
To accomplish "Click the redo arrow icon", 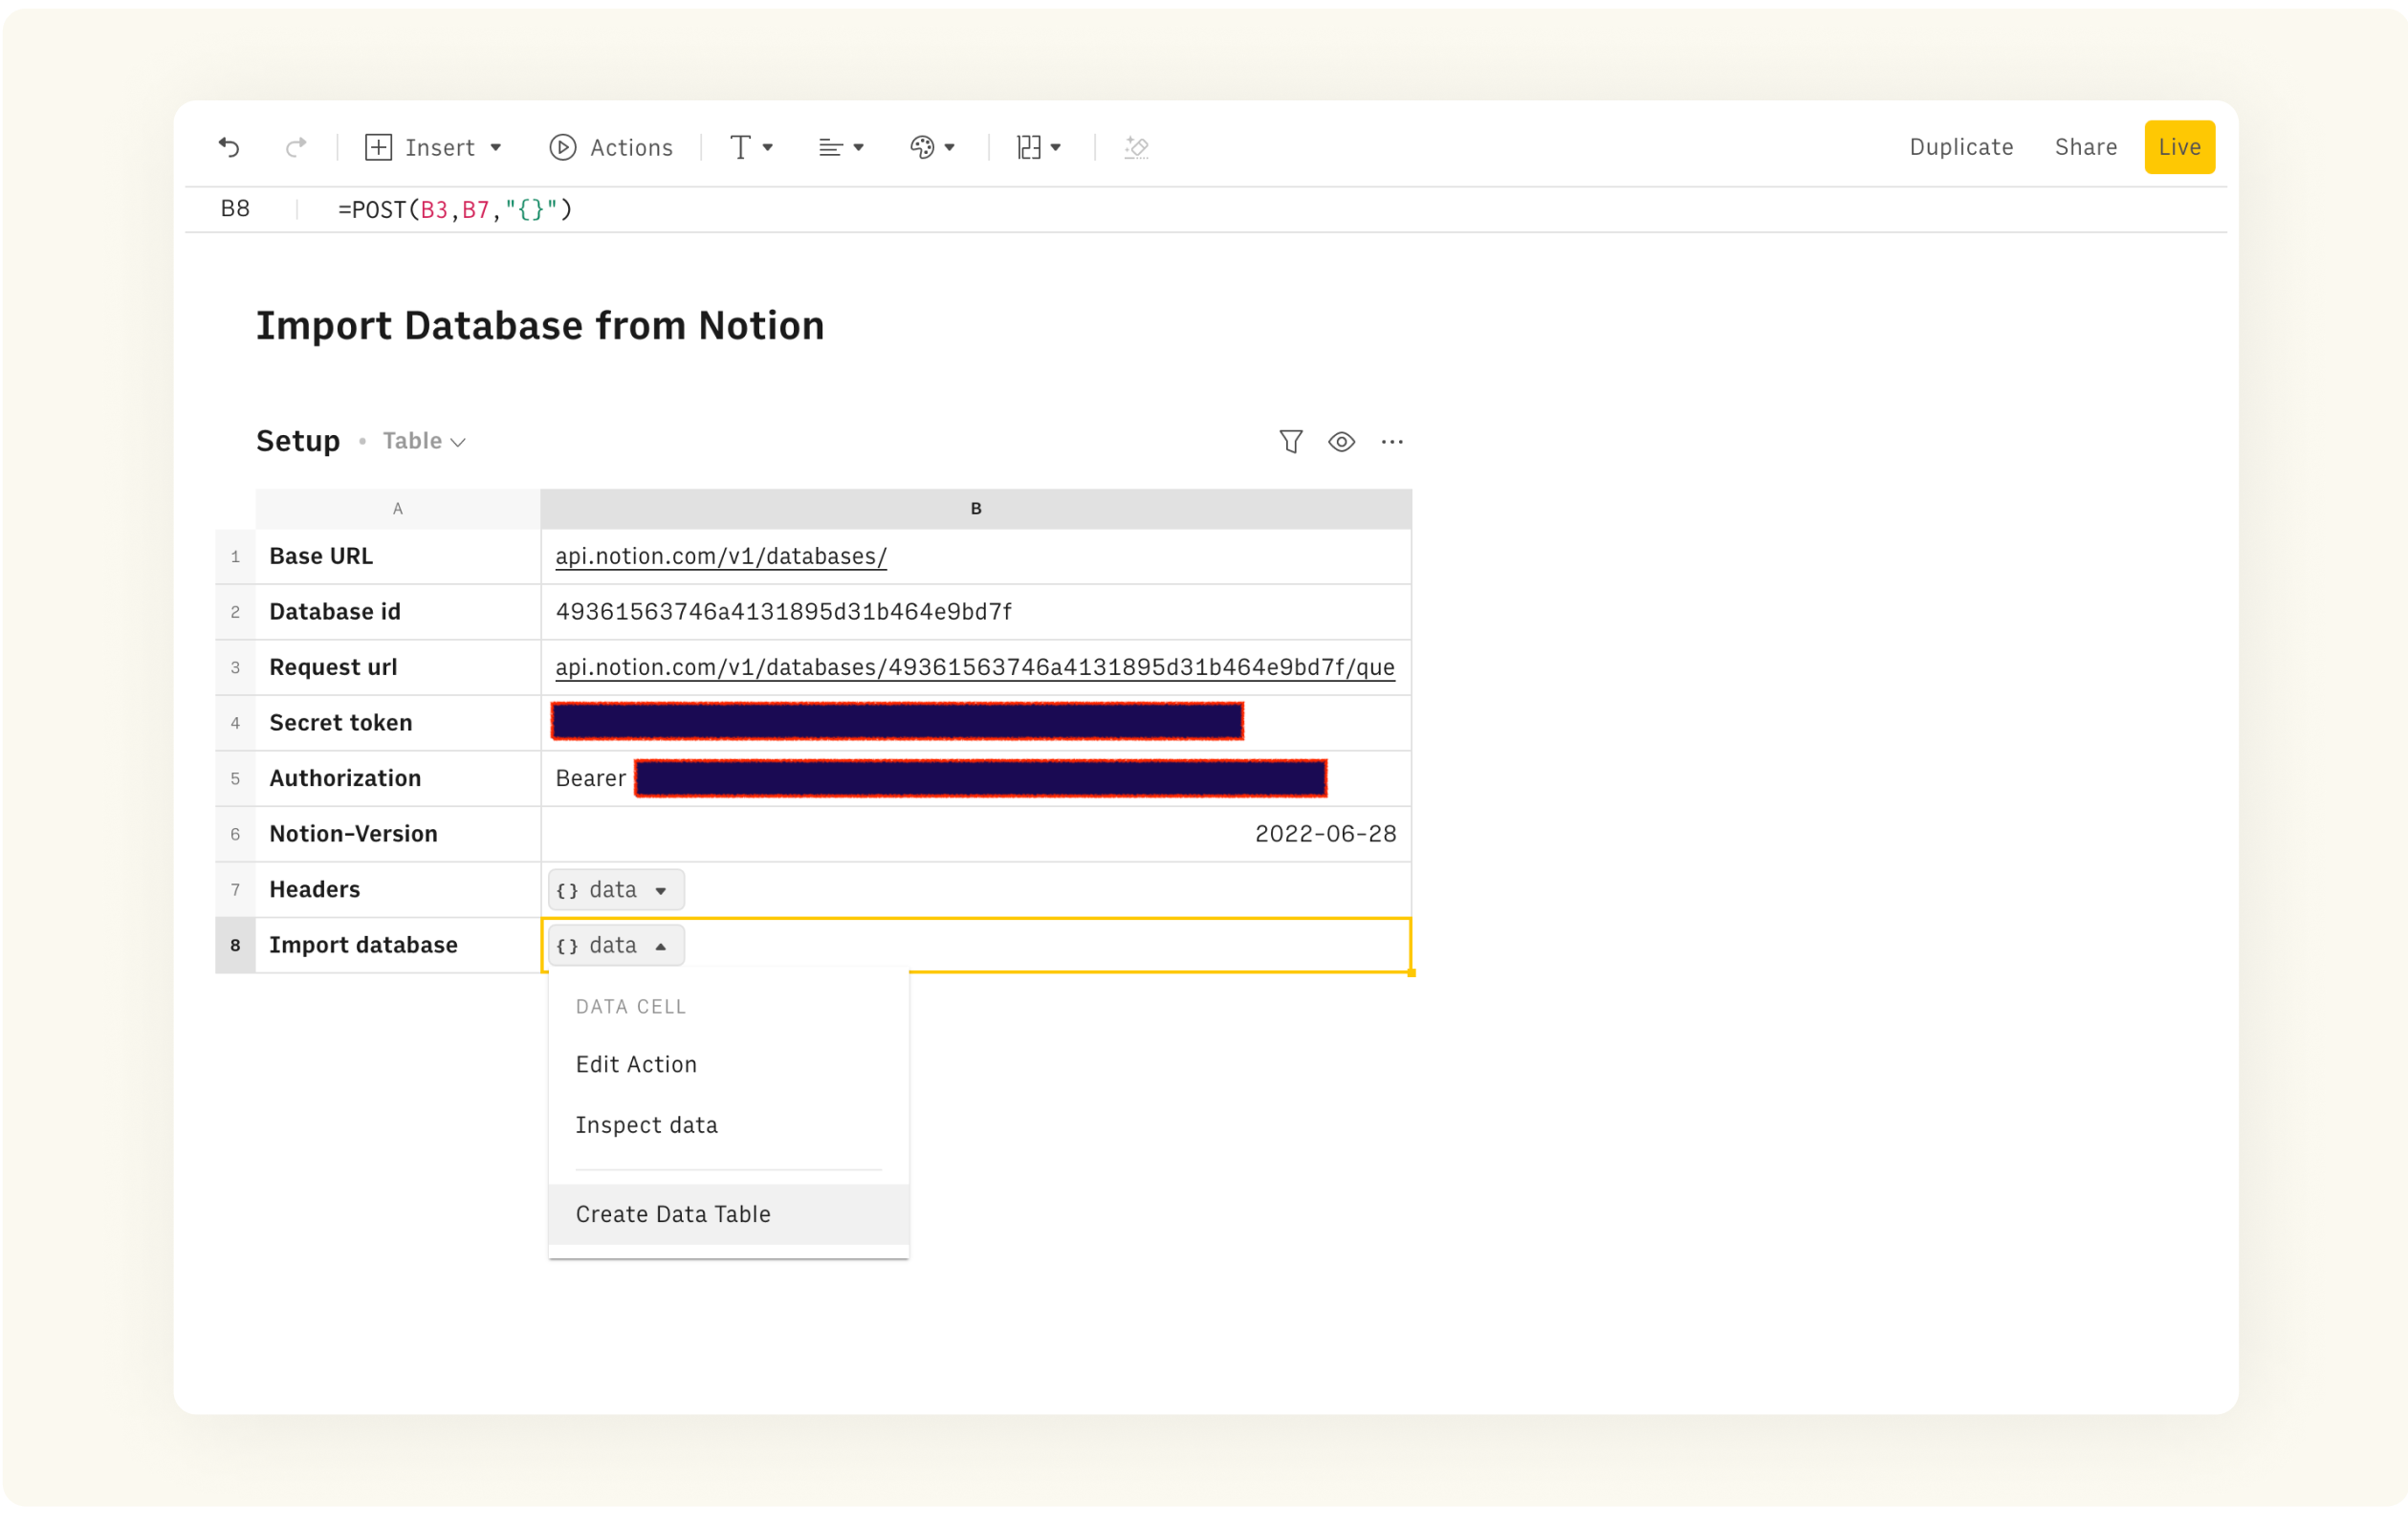I will click(x=295, y=148).
